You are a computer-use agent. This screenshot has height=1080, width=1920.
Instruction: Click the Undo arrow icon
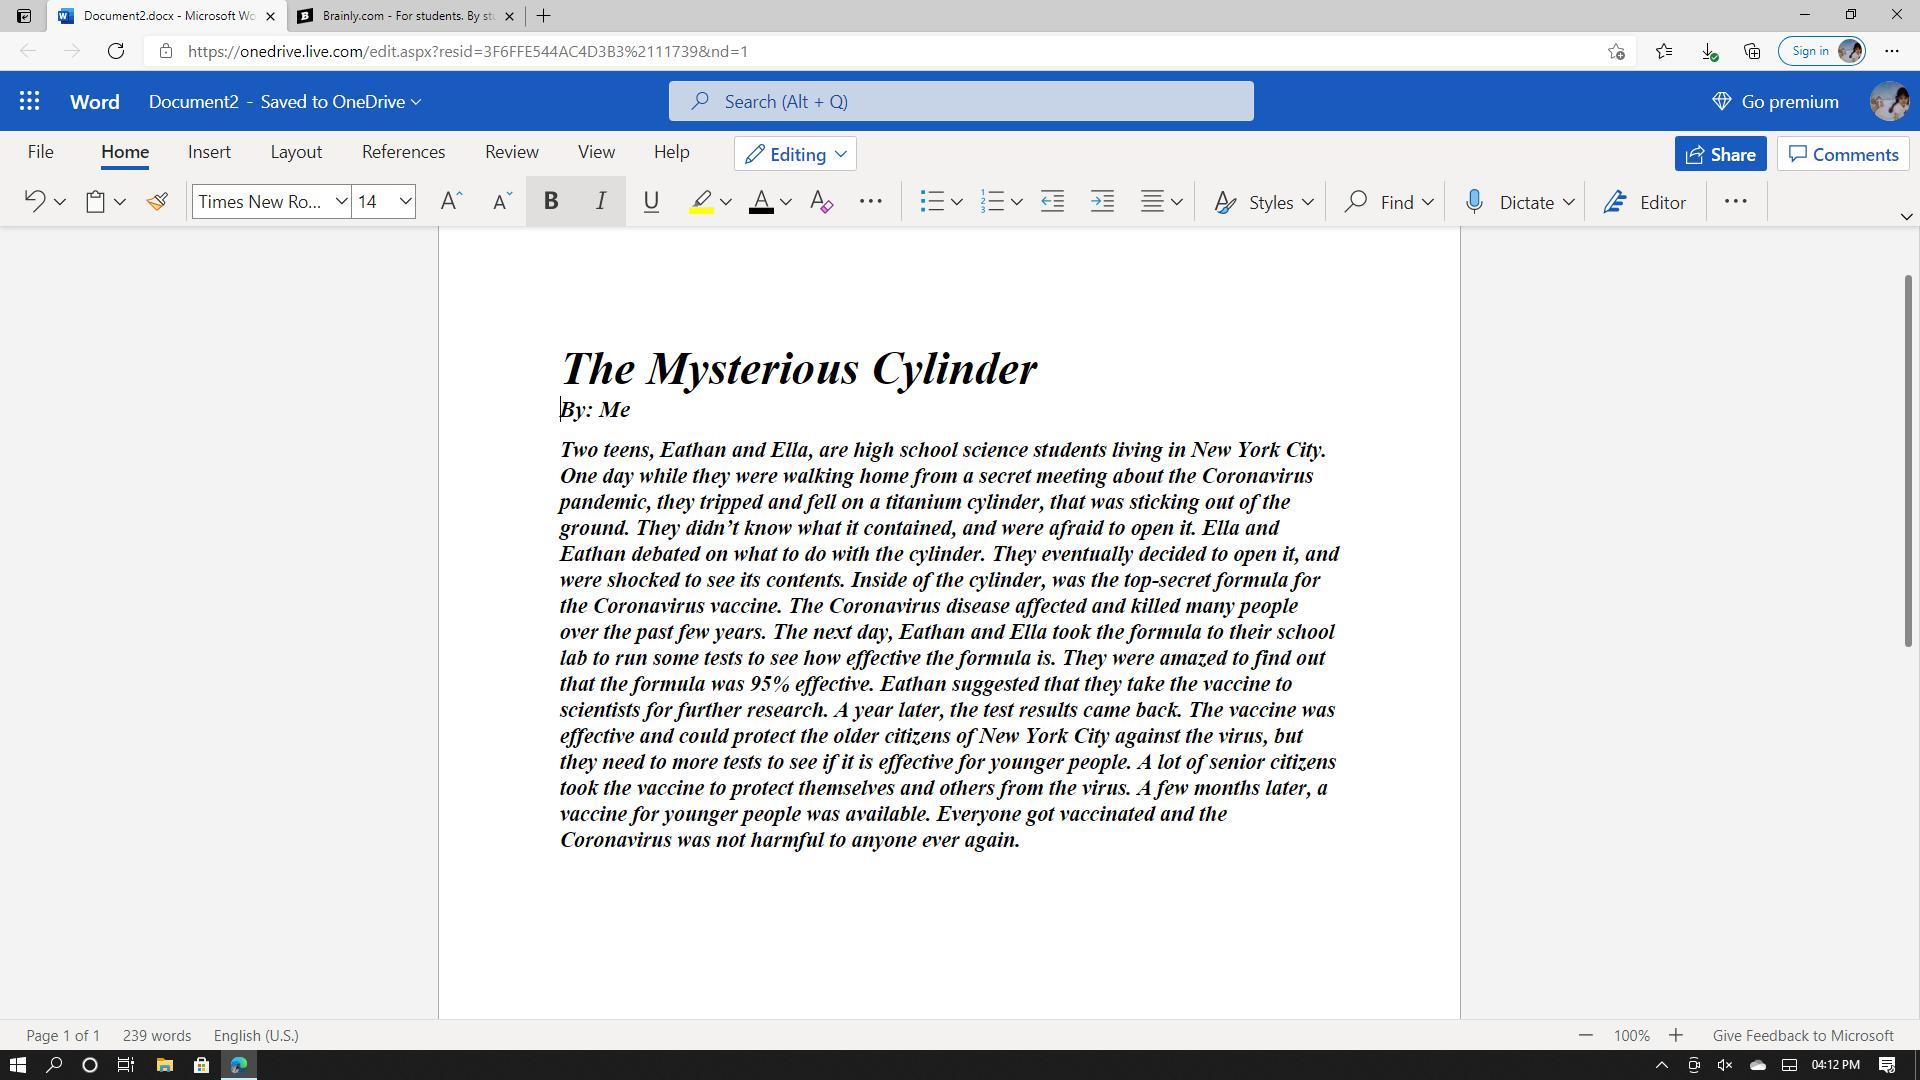coord(34,202)
